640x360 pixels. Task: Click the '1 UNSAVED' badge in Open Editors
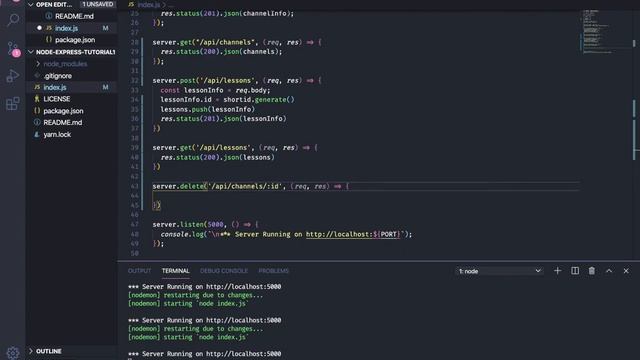pyautogui.click(x=98, y=4)
